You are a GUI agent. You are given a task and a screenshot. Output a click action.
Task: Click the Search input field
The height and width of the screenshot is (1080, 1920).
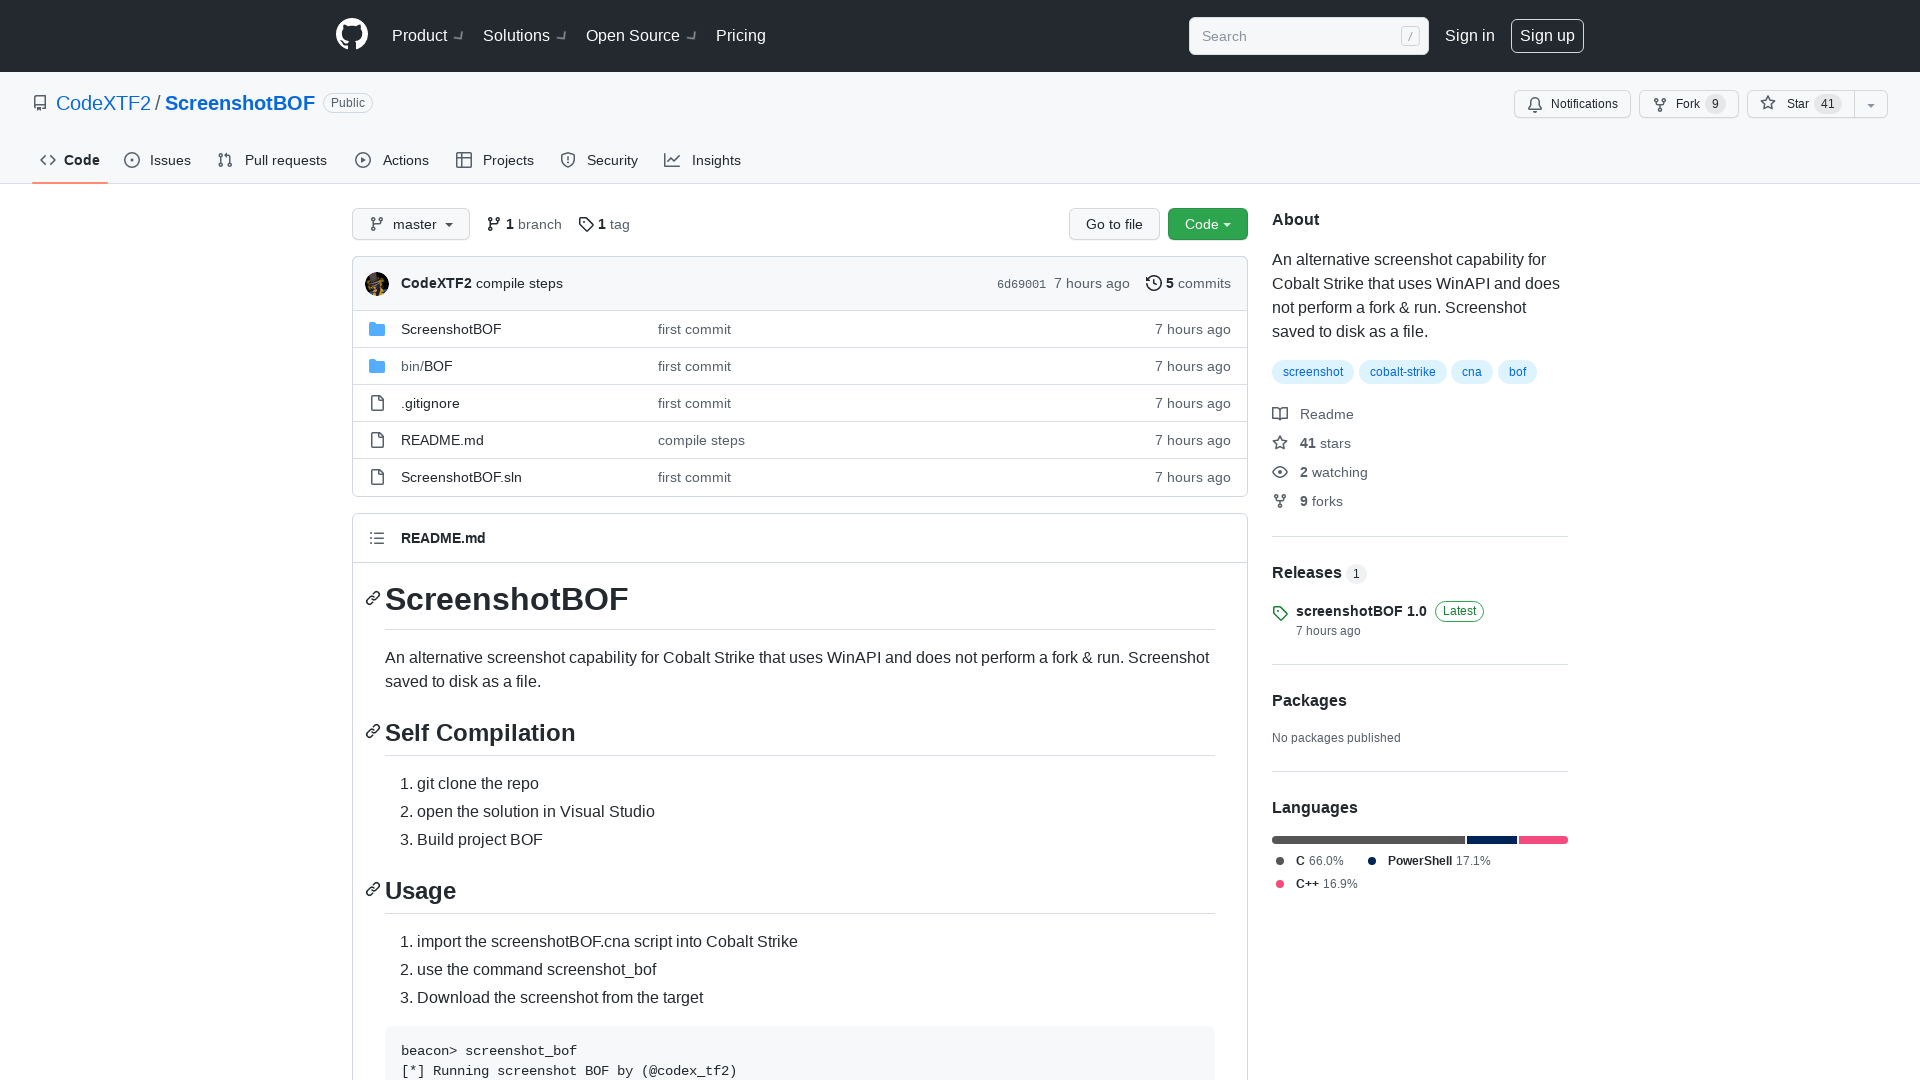click(1300, 36)
